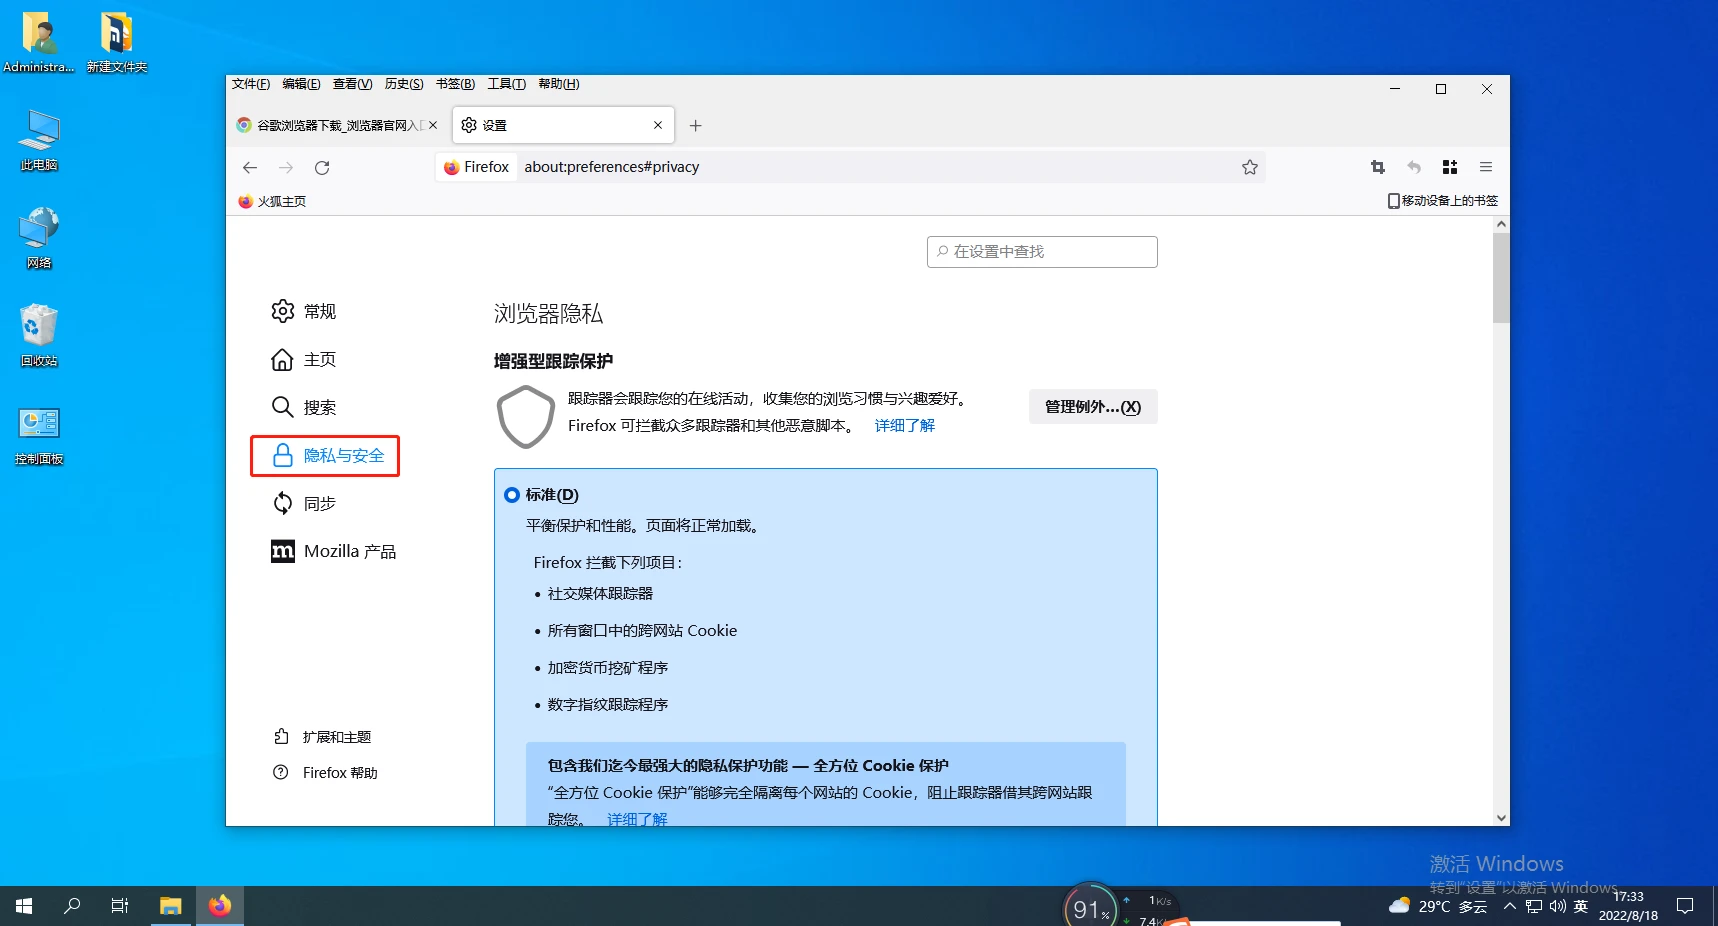Select 隐私与安全 settings category
This screenshot has width=1718, height=926.
325,456
